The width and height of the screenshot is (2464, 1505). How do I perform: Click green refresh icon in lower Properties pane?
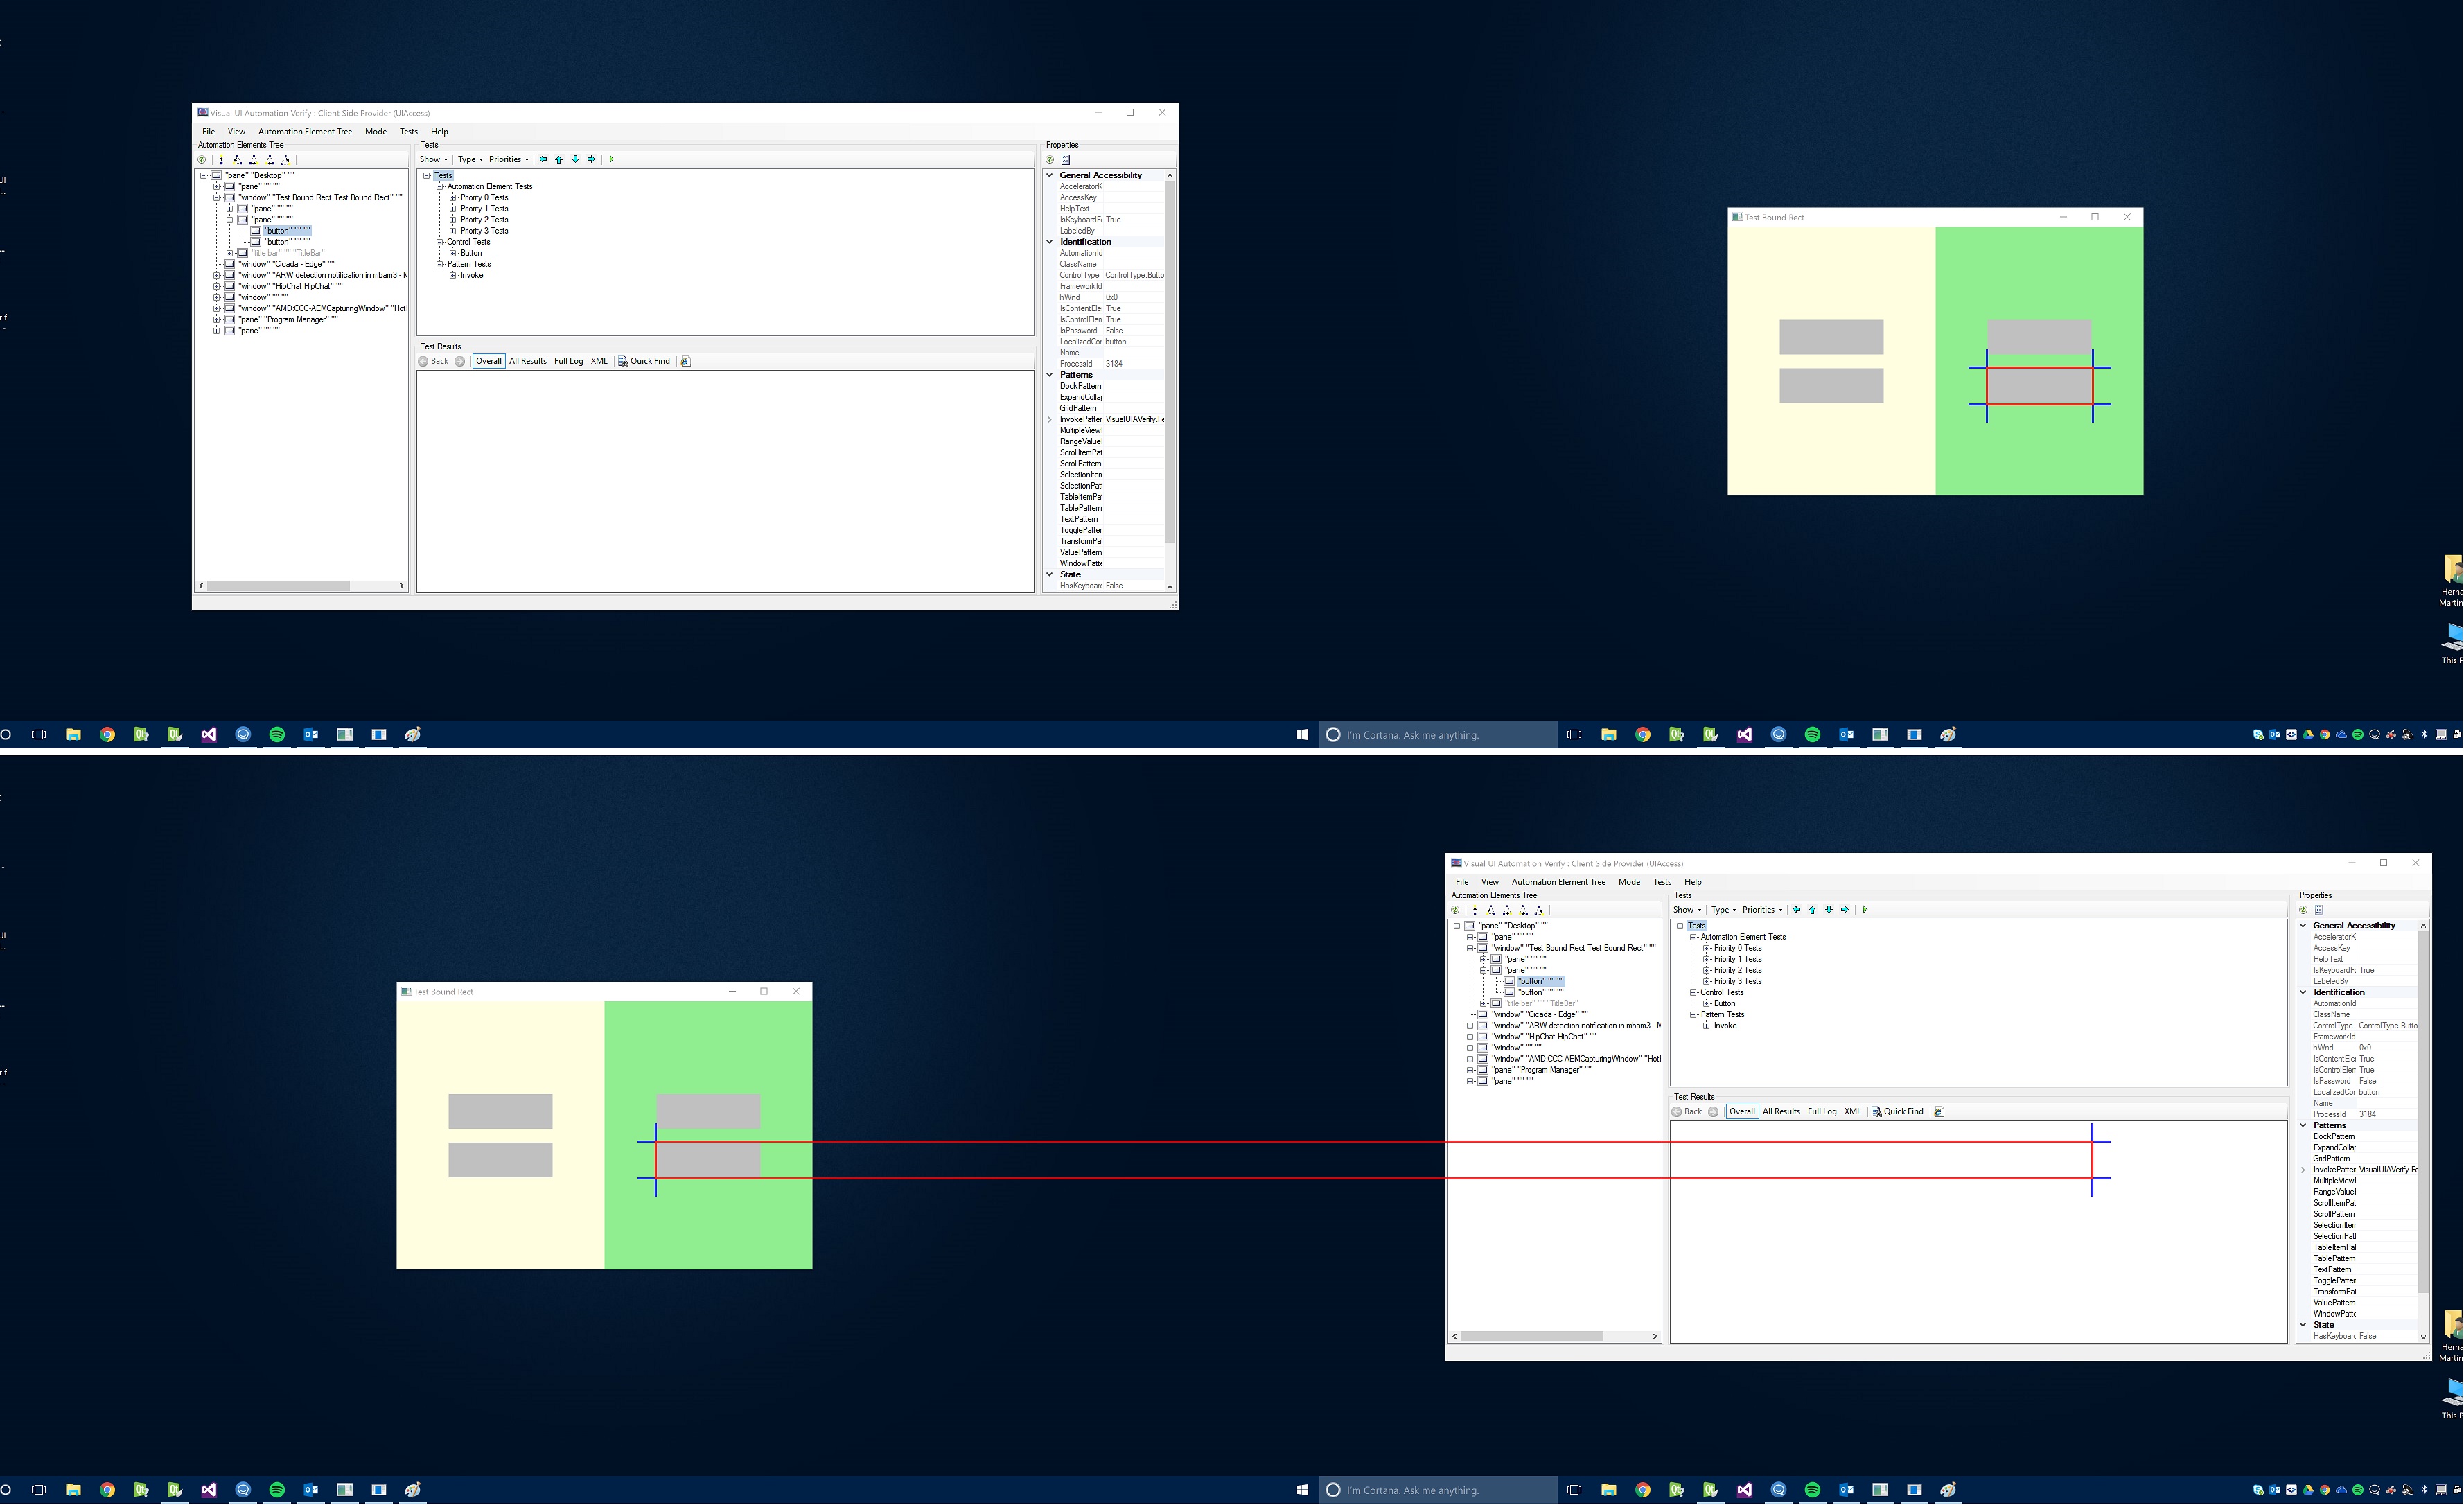pos(2304,910)
